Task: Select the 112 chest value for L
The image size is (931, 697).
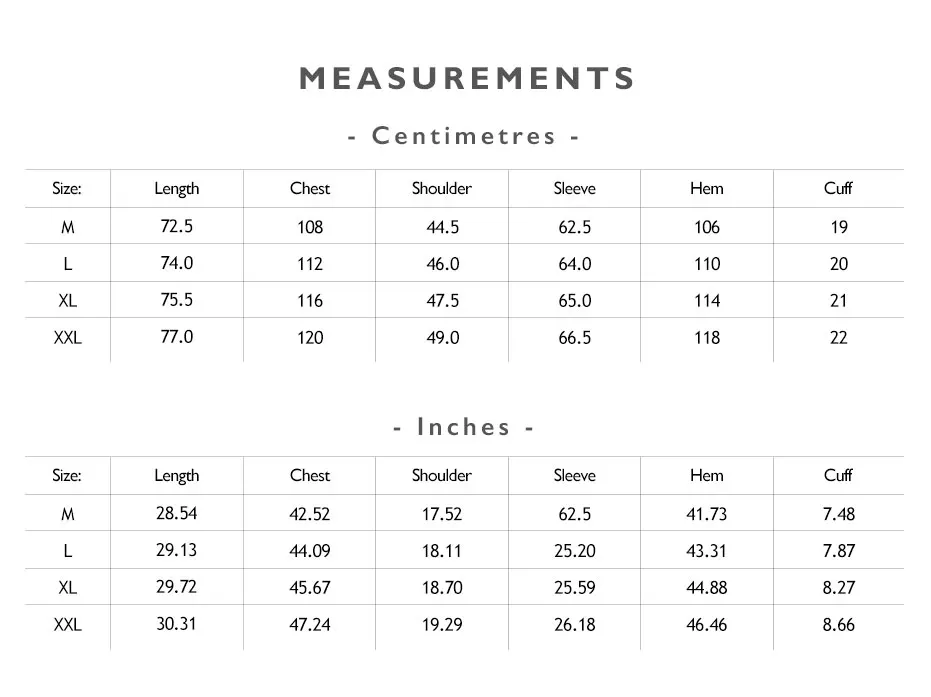Action: 310,264
